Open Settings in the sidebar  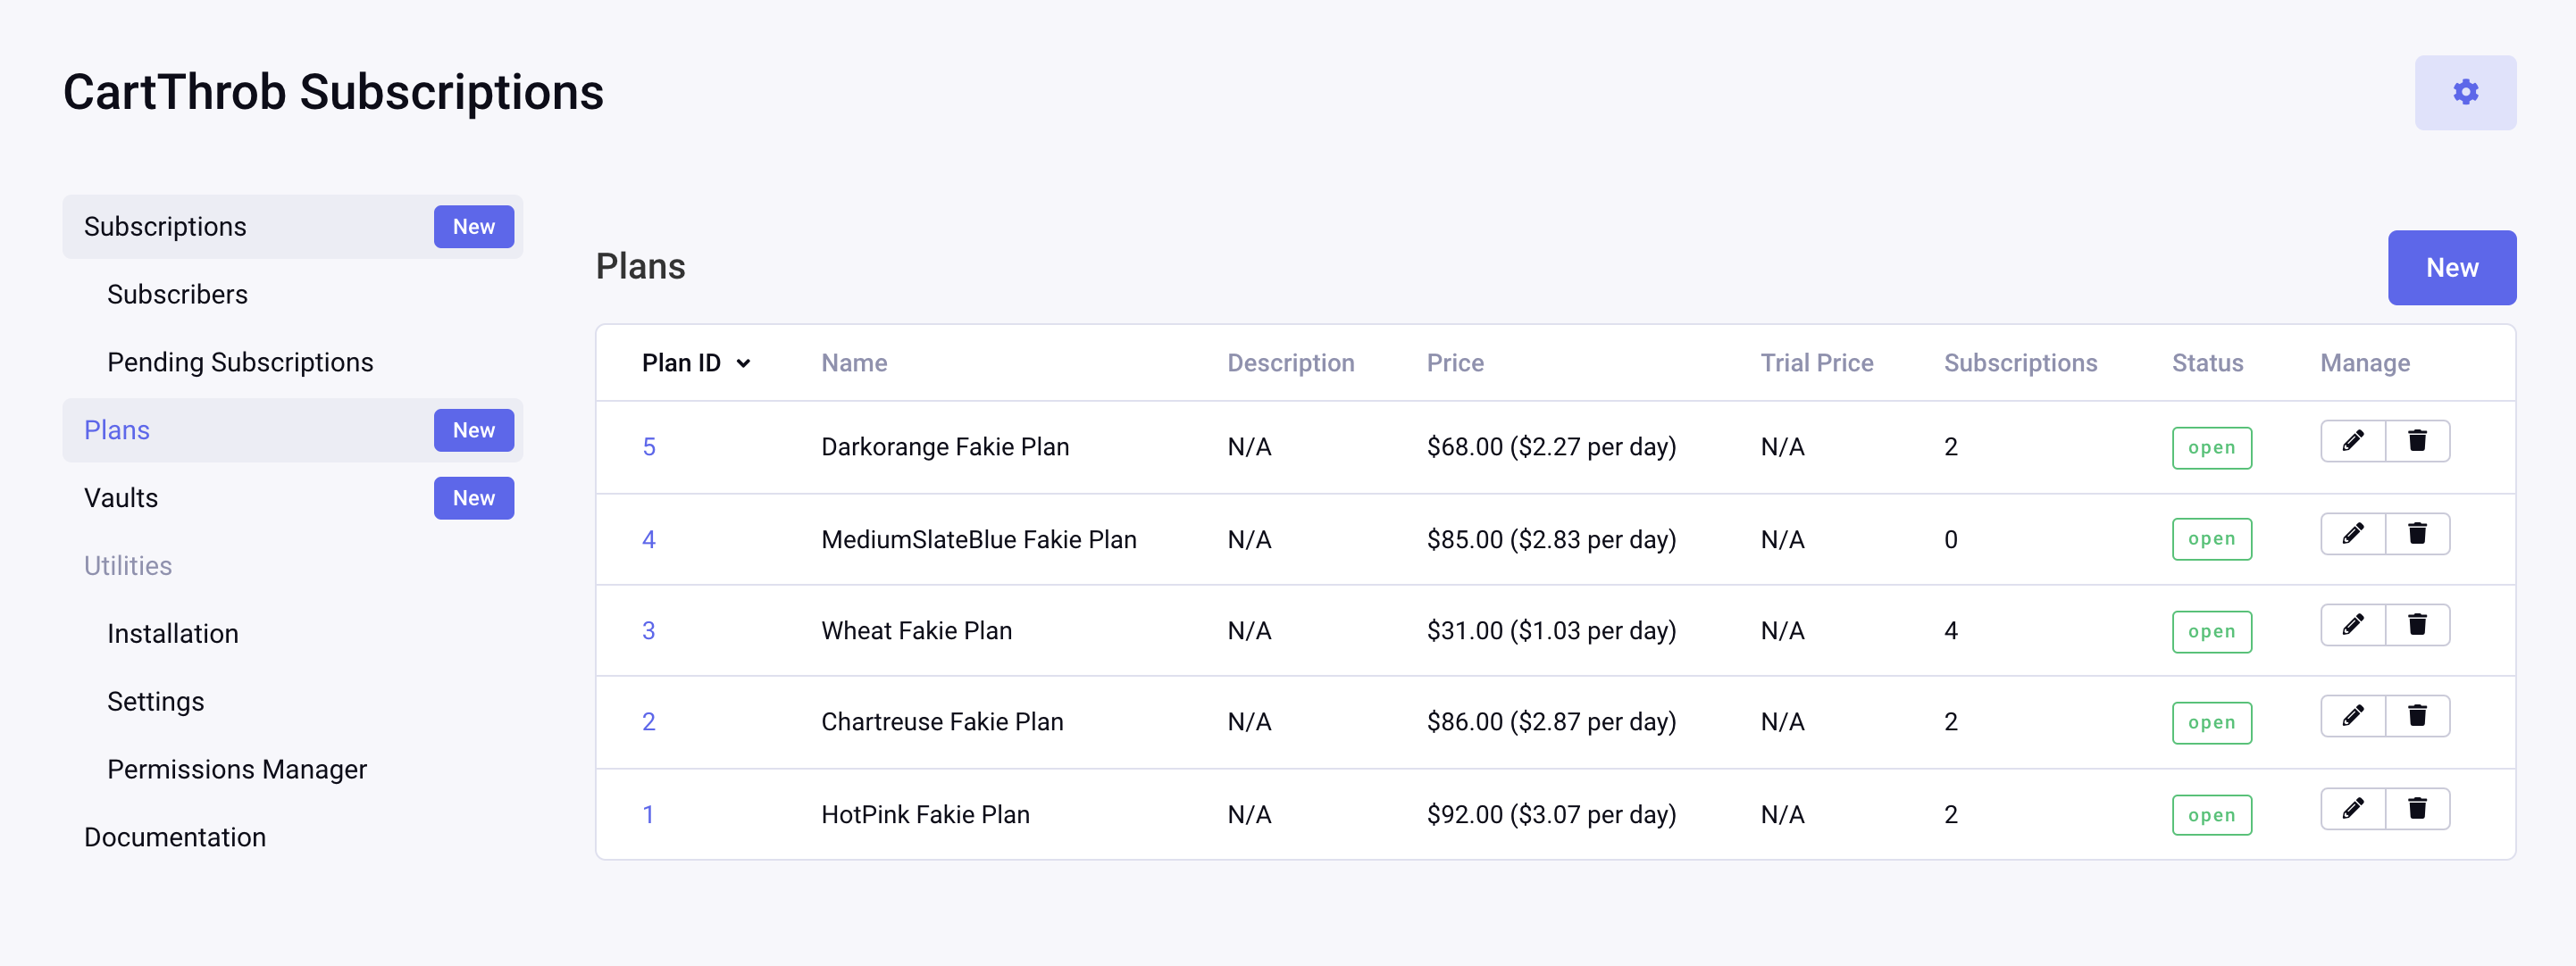[x=155, y=702]
